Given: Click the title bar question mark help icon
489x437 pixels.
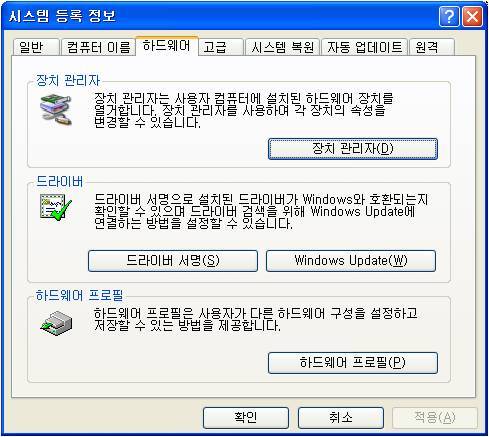Looking at the screenshot, I should click(x=449, y=16).
